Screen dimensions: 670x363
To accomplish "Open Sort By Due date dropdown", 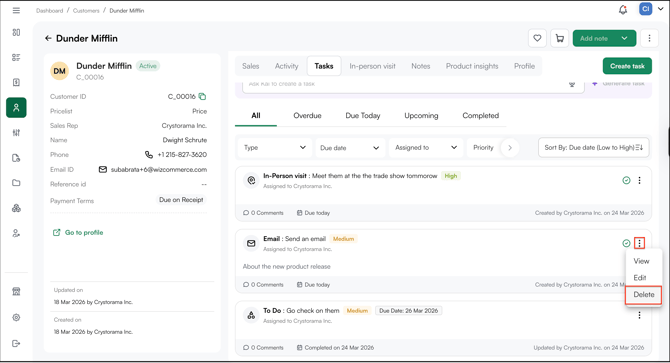I will tap(594, 148).
